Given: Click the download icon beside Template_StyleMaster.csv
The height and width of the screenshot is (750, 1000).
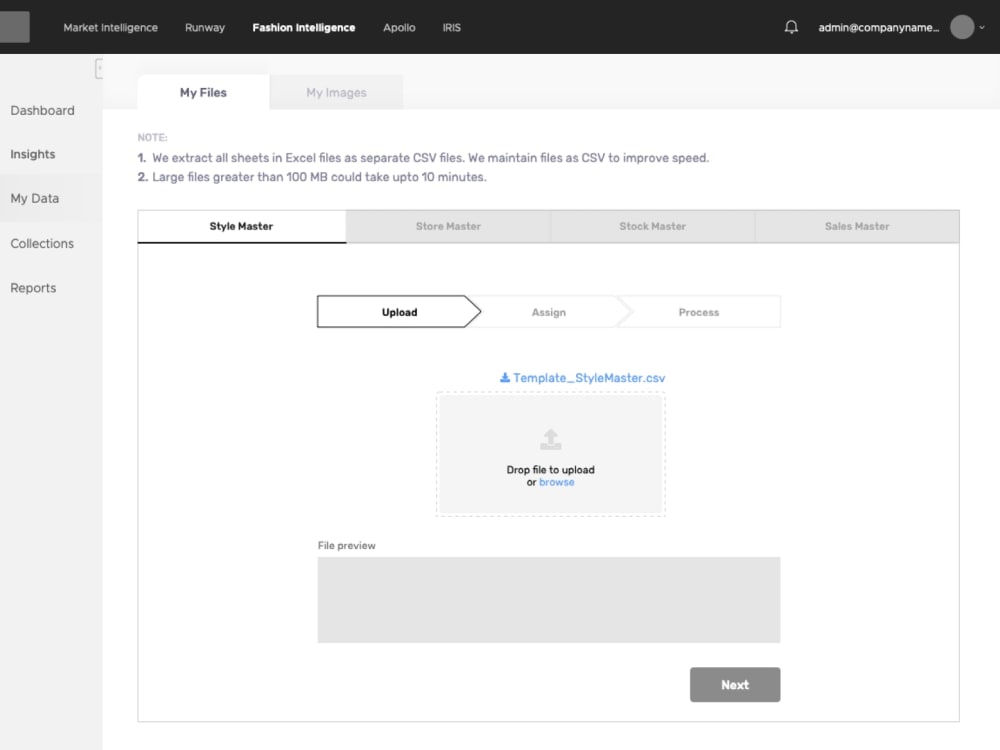Looking at the screenshot, I should point(504,378).
